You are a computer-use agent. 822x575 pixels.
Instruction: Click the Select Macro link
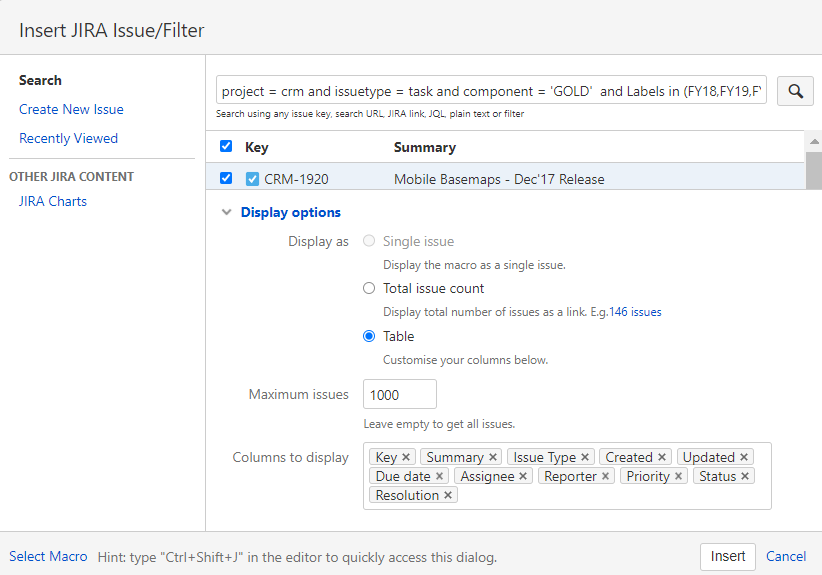[x=48, y=556]
